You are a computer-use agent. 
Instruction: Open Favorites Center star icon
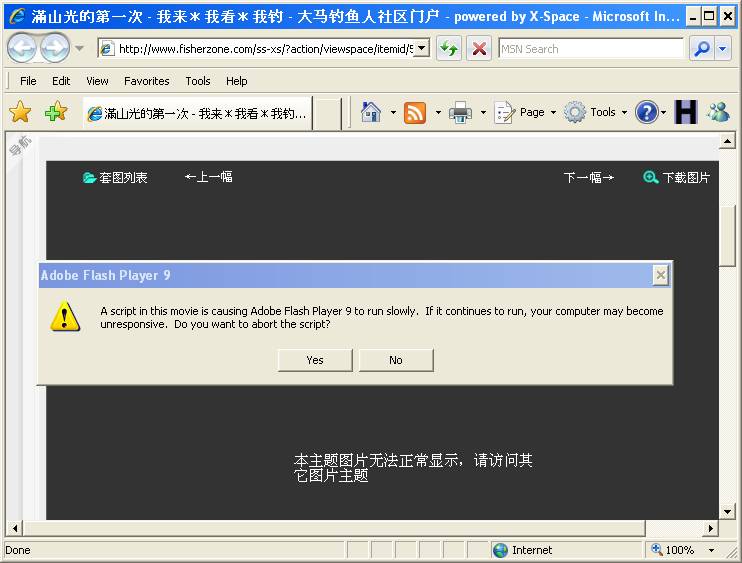coord(20,113)
